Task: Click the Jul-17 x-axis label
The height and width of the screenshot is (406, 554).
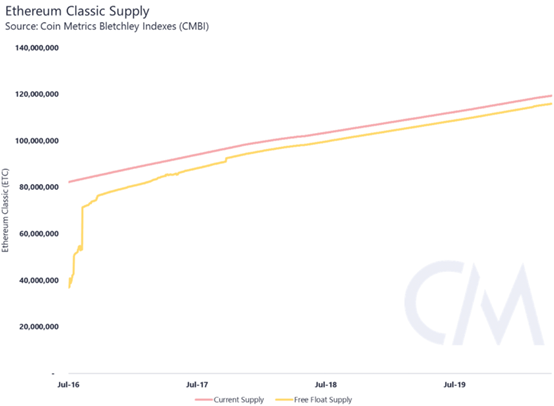Action: [x=197, y=384]
